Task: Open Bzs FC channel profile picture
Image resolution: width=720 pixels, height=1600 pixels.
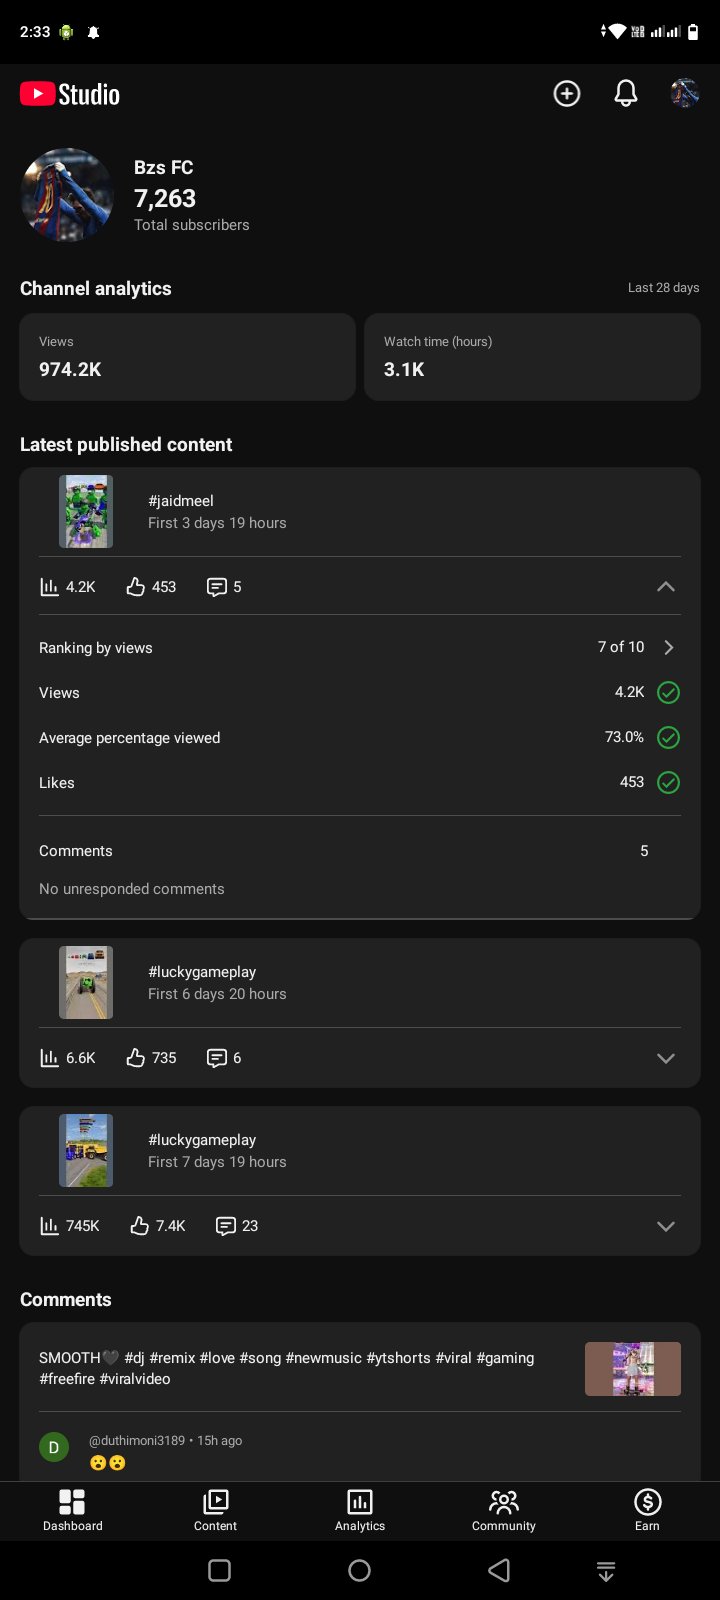Action: pos(67,195)
